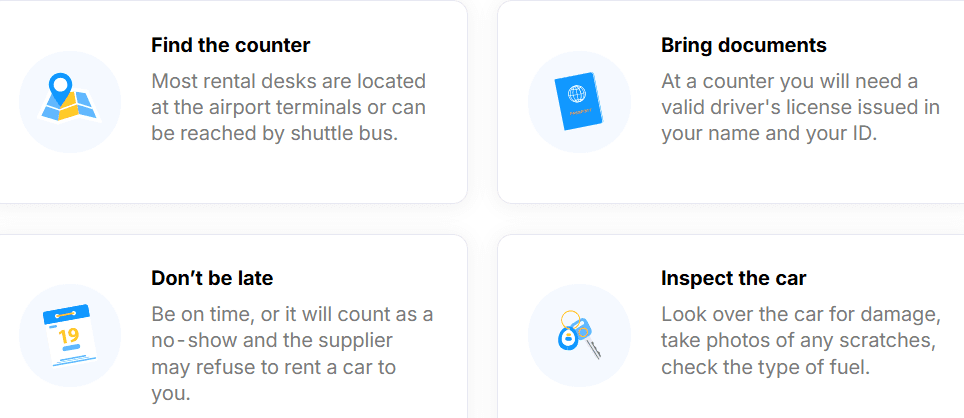Choose the 'Inspect the car' heading

click(x=733, y=278)
